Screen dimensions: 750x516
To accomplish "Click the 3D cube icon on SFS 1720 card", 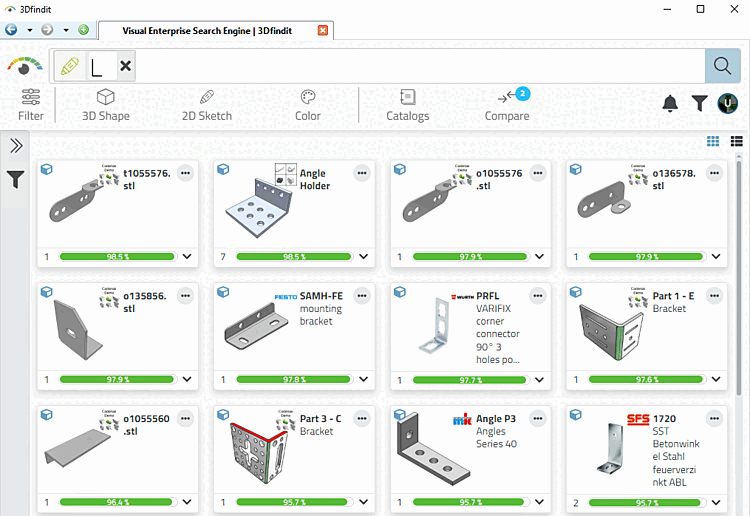I will coord(576,415).
